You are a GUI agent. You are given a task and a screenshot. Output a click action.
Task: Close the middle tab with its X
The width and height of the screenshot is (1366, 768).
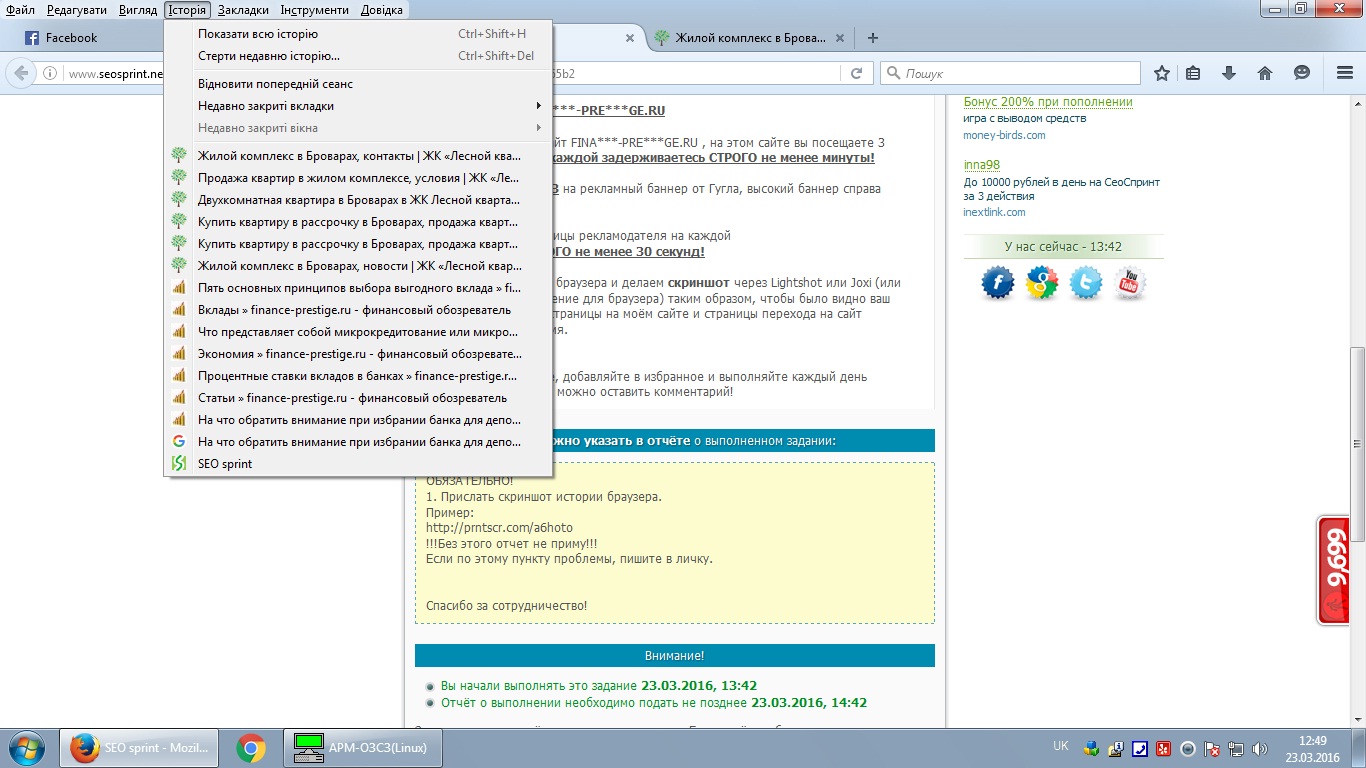(629, 38)
